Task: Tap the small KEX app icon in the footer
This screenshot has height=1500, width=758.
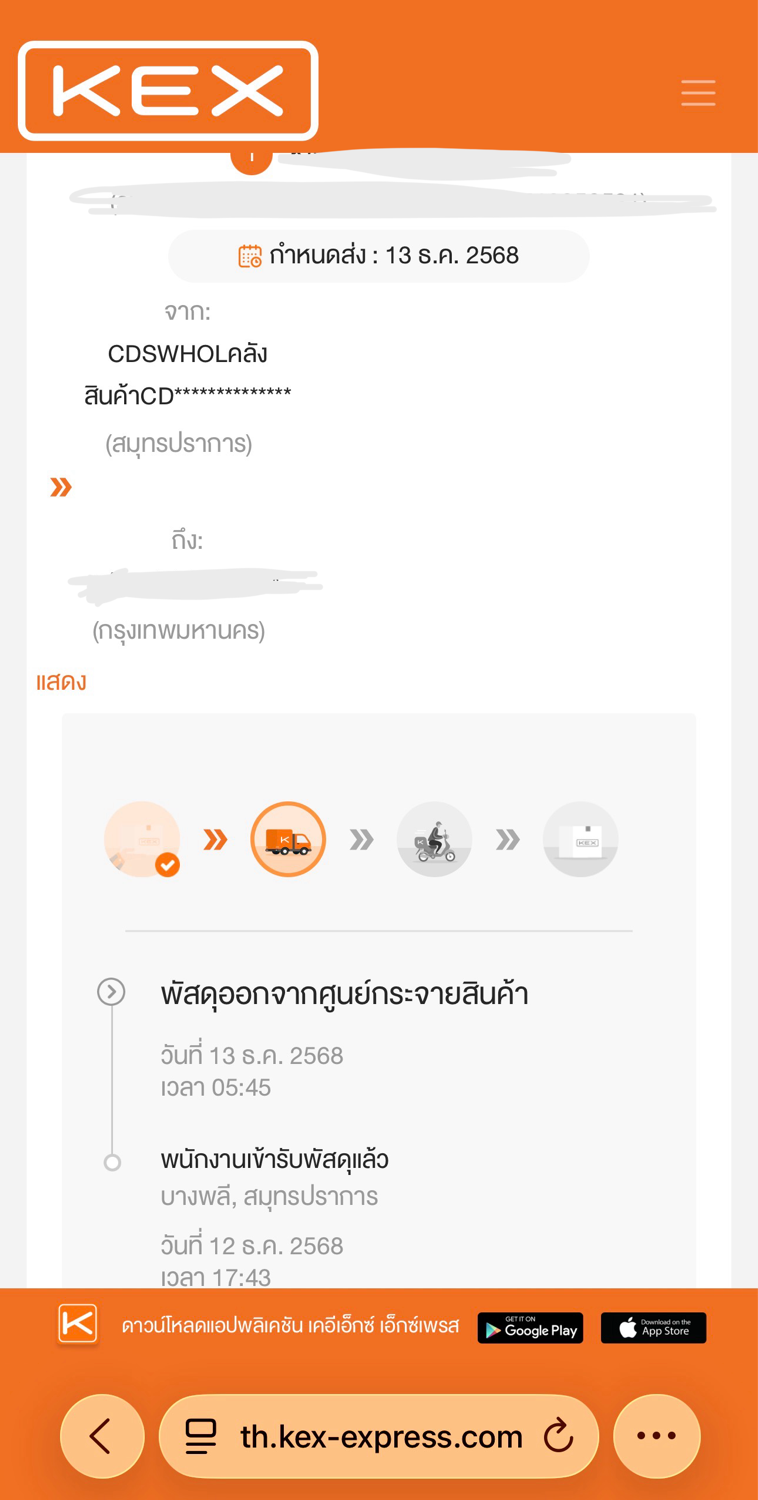Action: (78, 1326)
